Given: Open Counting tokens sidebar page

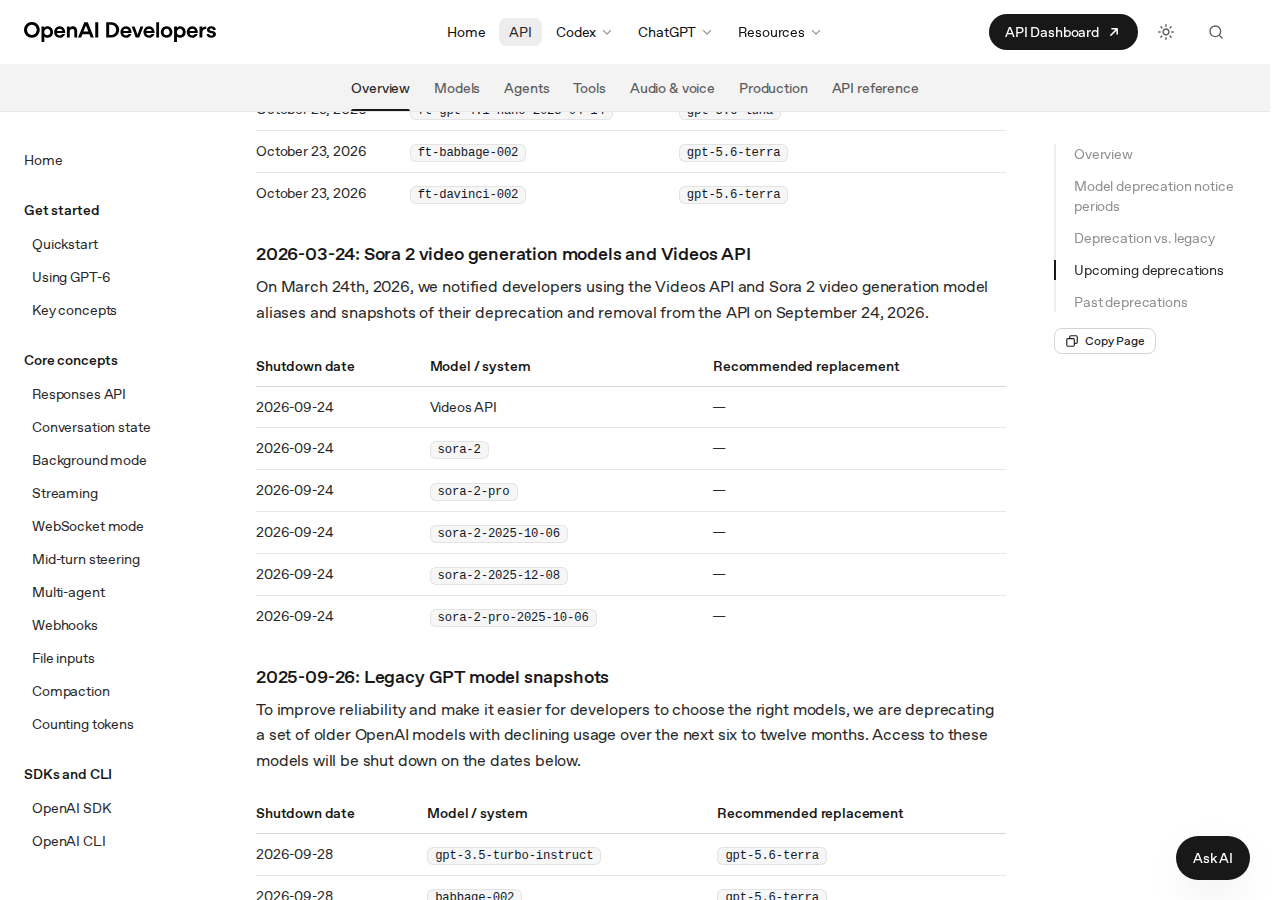Looking at the screenshot, I should [x=83, y=724].
